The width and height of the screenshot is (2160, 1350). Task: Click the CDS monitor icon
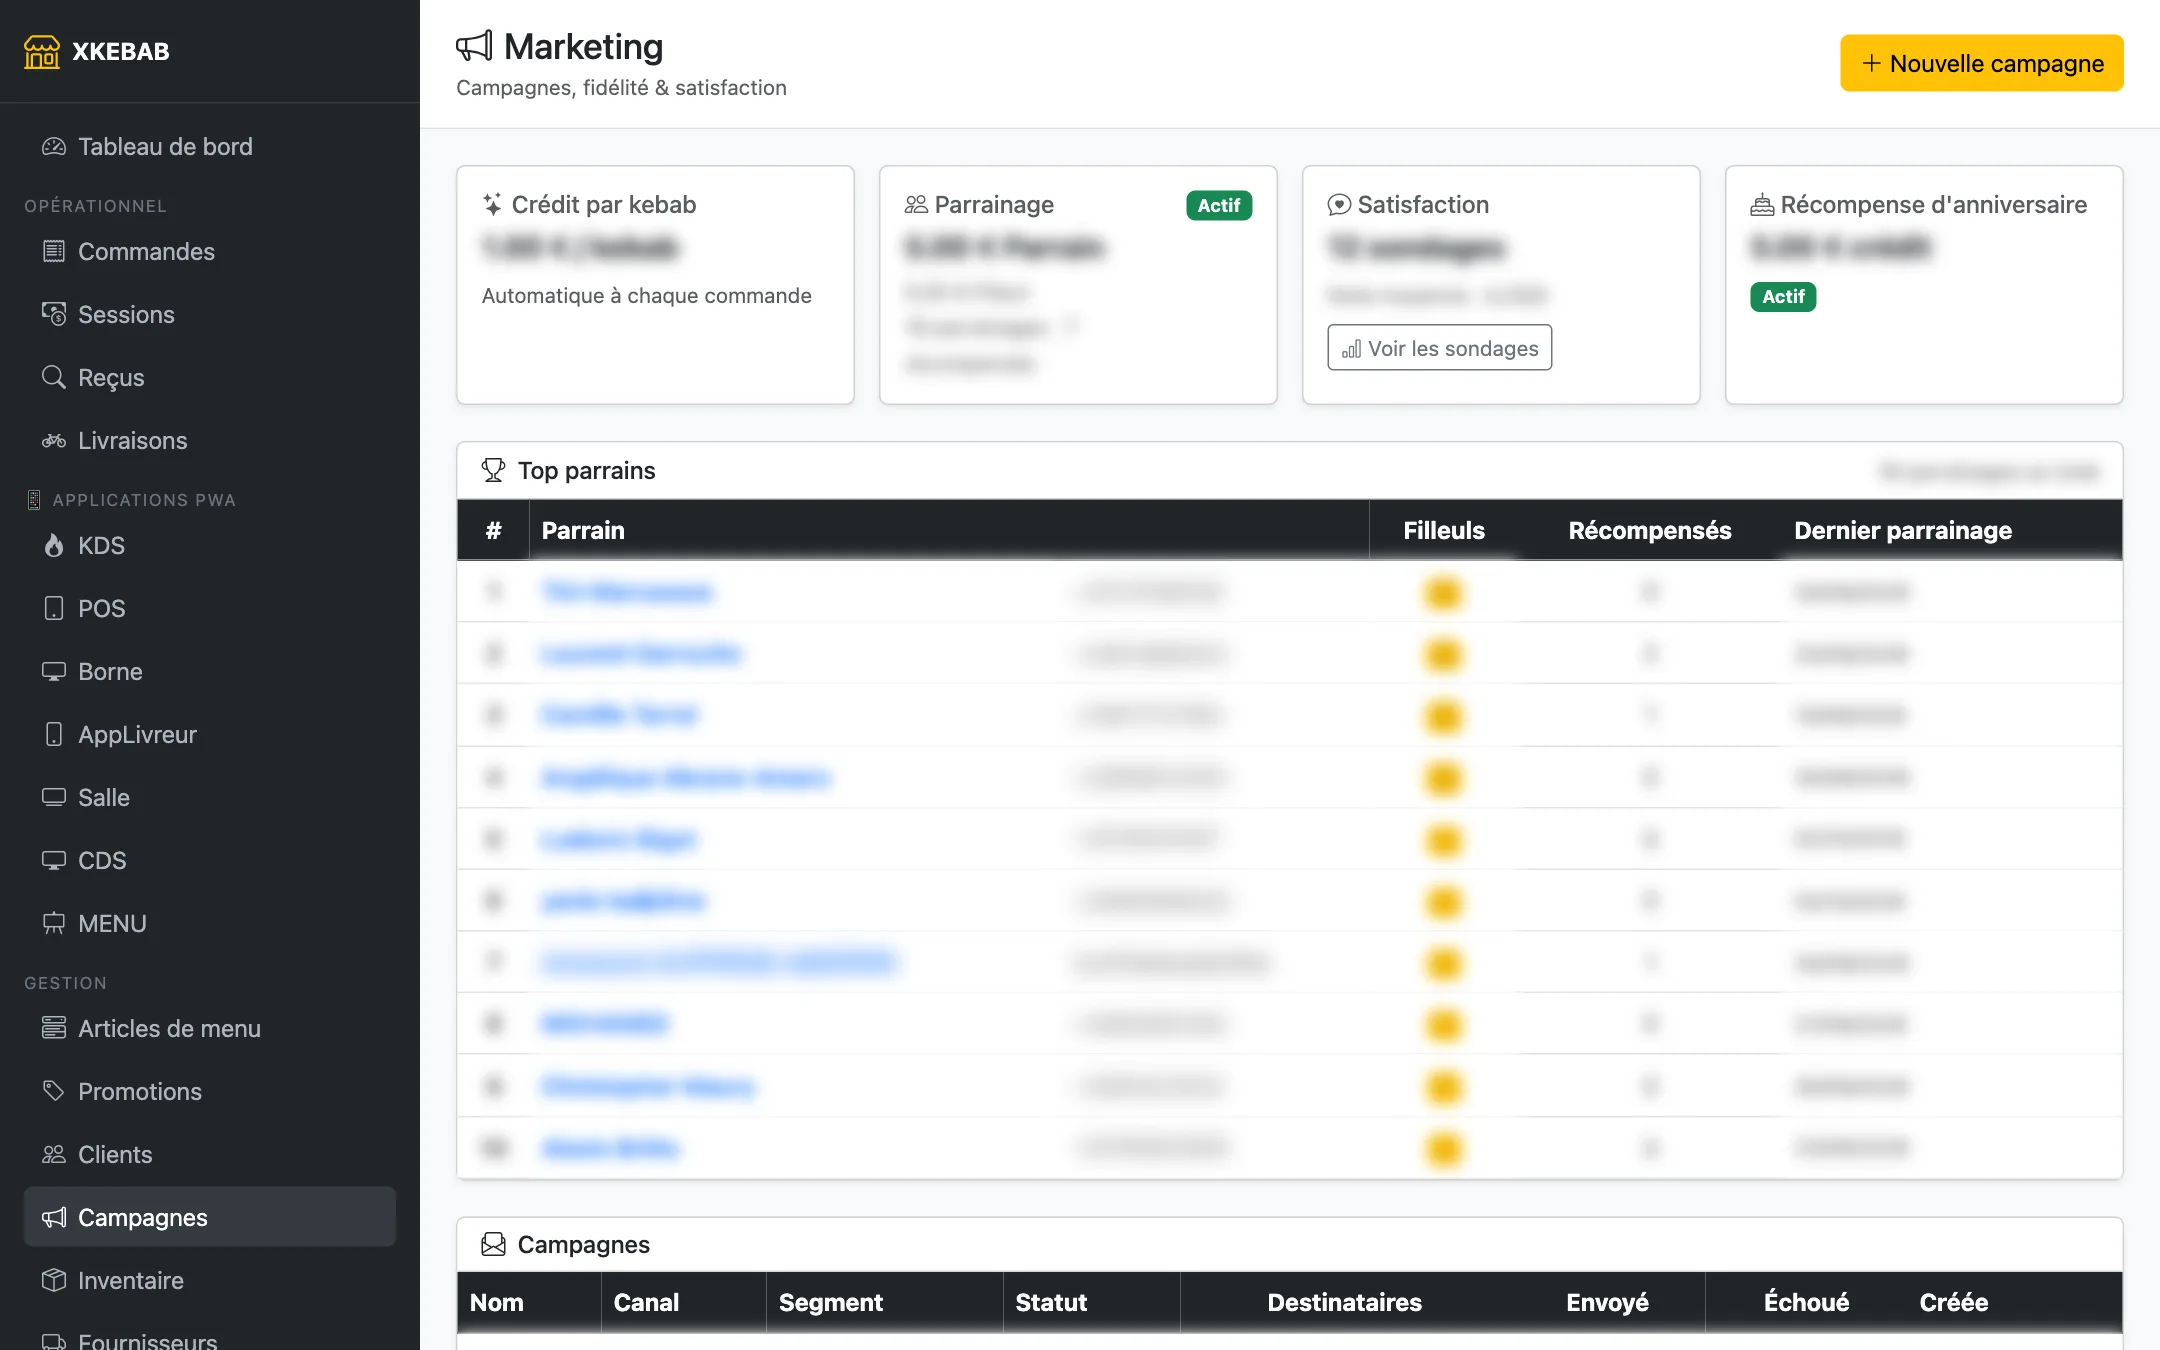point(54,861)
